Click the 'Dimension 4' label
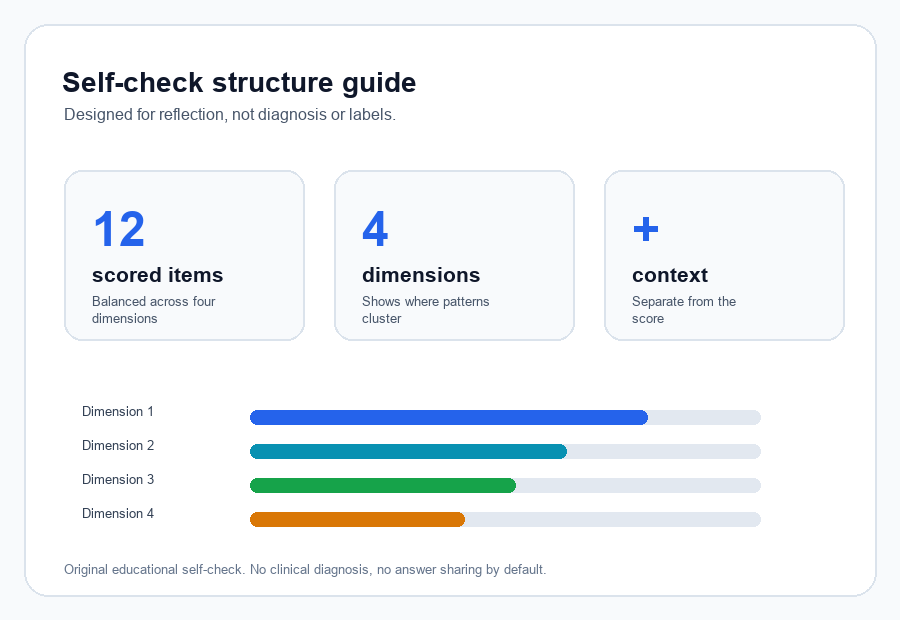This screenshot has height=620, width=900. [118, 513]
